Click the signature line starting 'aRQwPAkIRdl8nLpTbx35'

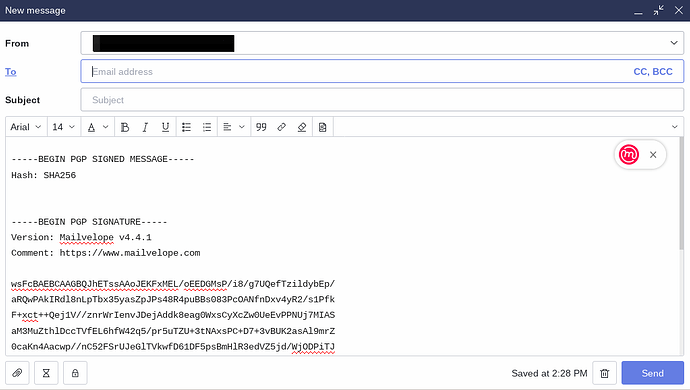173,300
